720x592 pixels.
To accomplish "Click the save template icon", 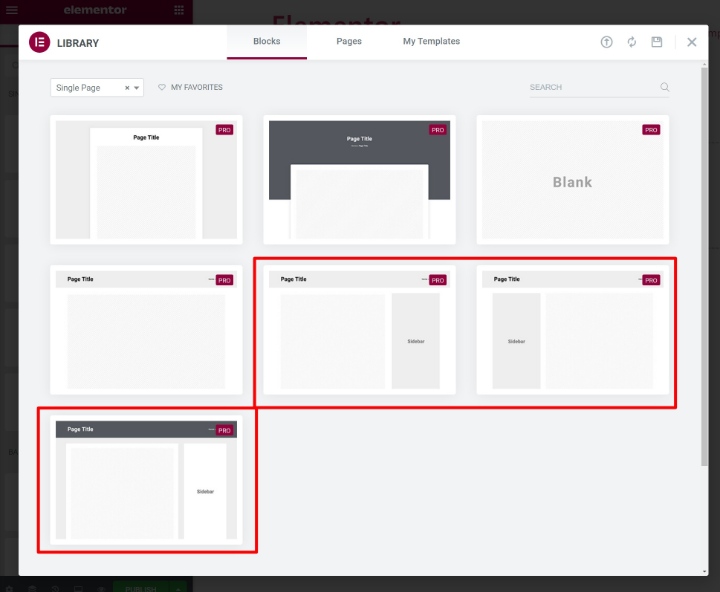I will tap(657, 42).
